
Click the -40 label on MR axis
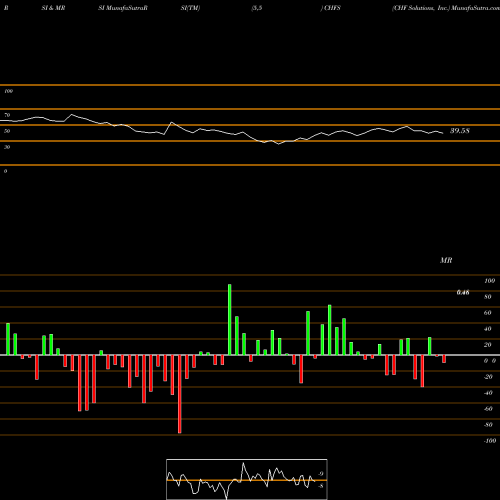tap(488, 393)
